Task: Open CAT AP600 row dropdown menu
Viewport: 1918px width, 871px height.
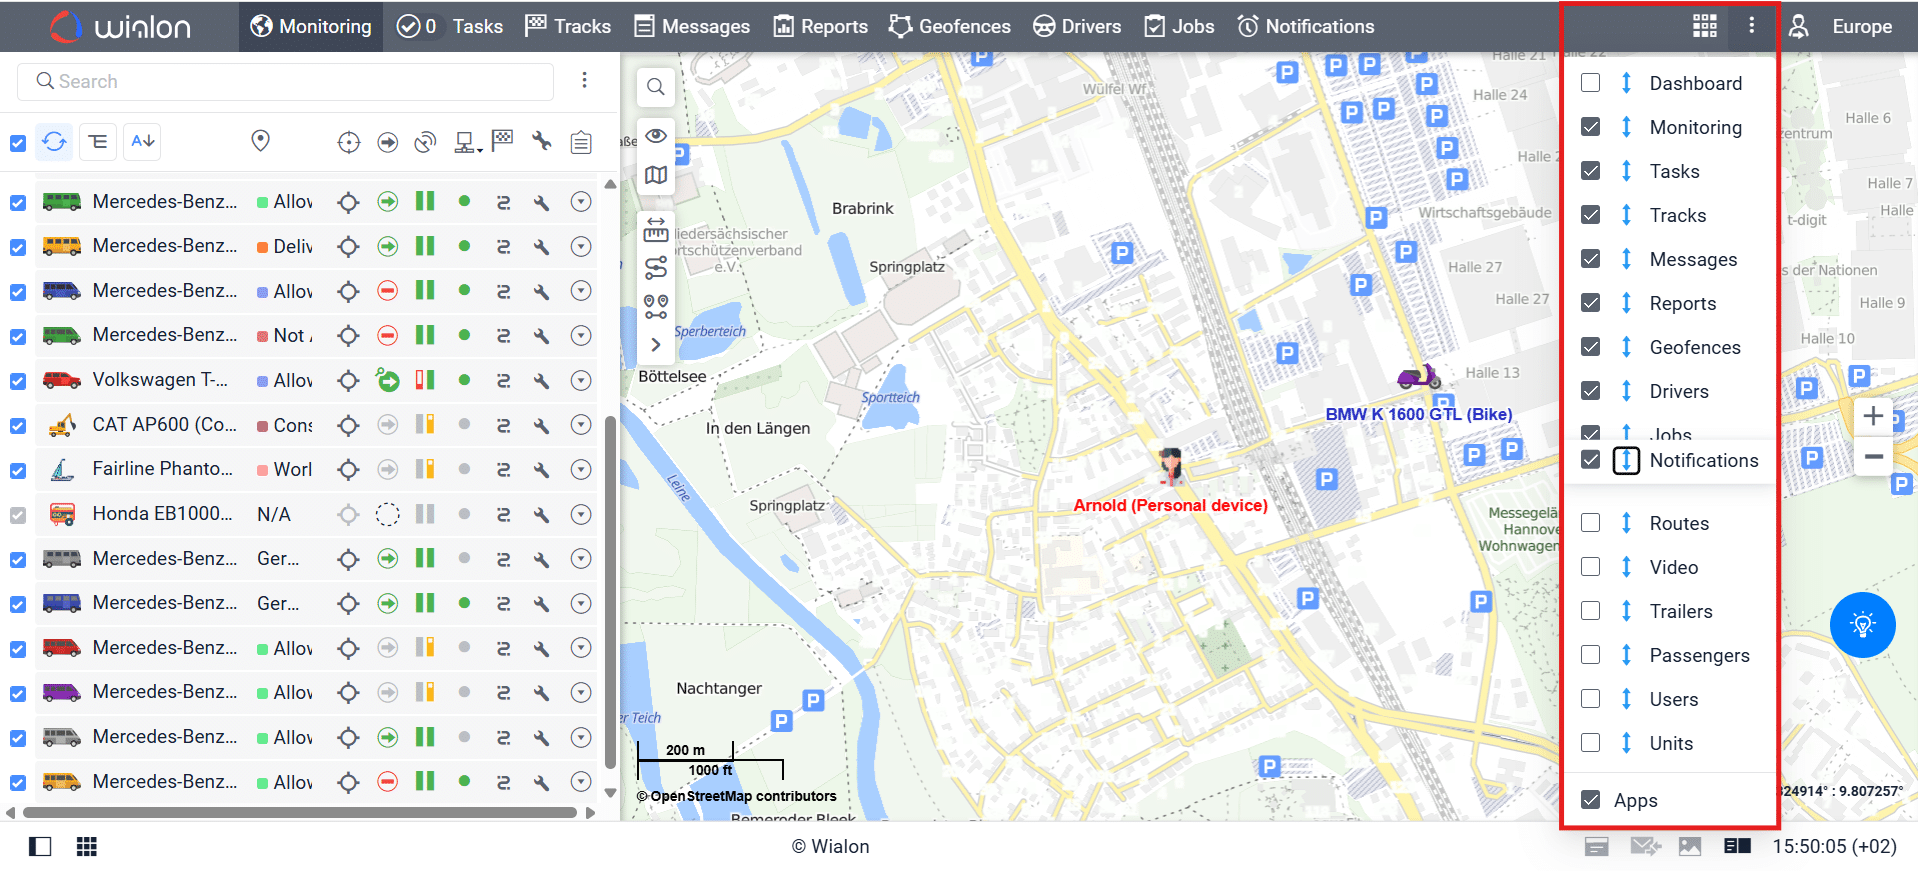Action: [x=581, y=425]
